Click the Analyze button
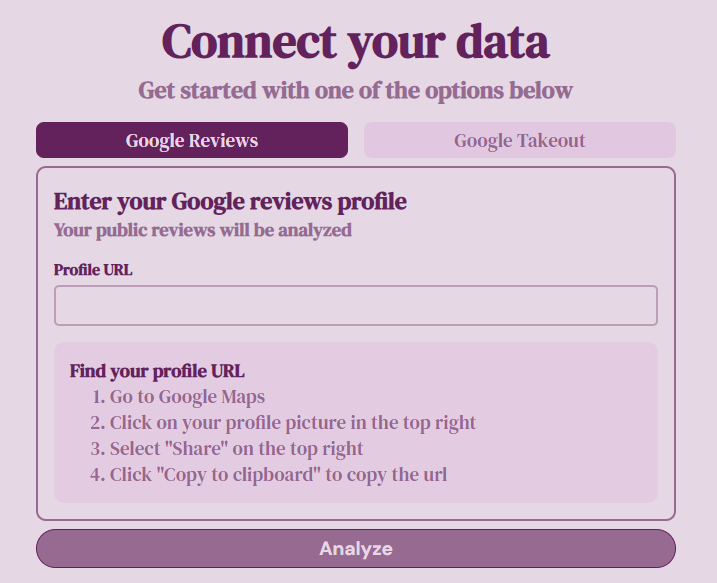The image size is (717, 583). tap(356, 548)
